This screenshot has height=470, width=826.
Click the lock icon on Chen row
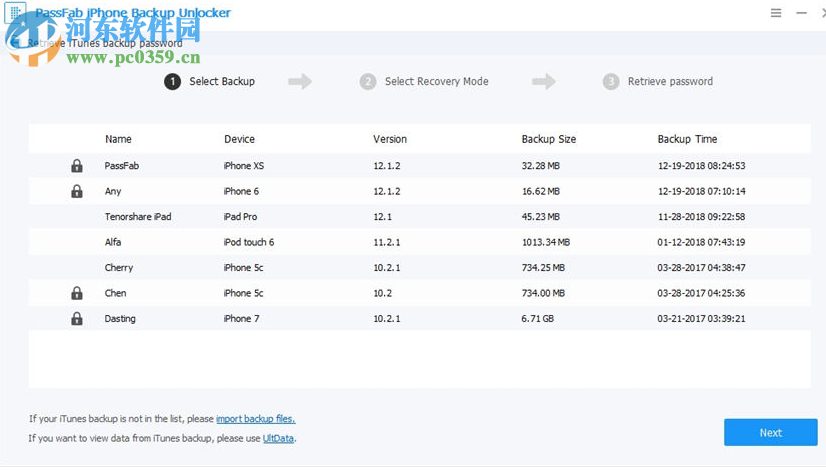77,293
